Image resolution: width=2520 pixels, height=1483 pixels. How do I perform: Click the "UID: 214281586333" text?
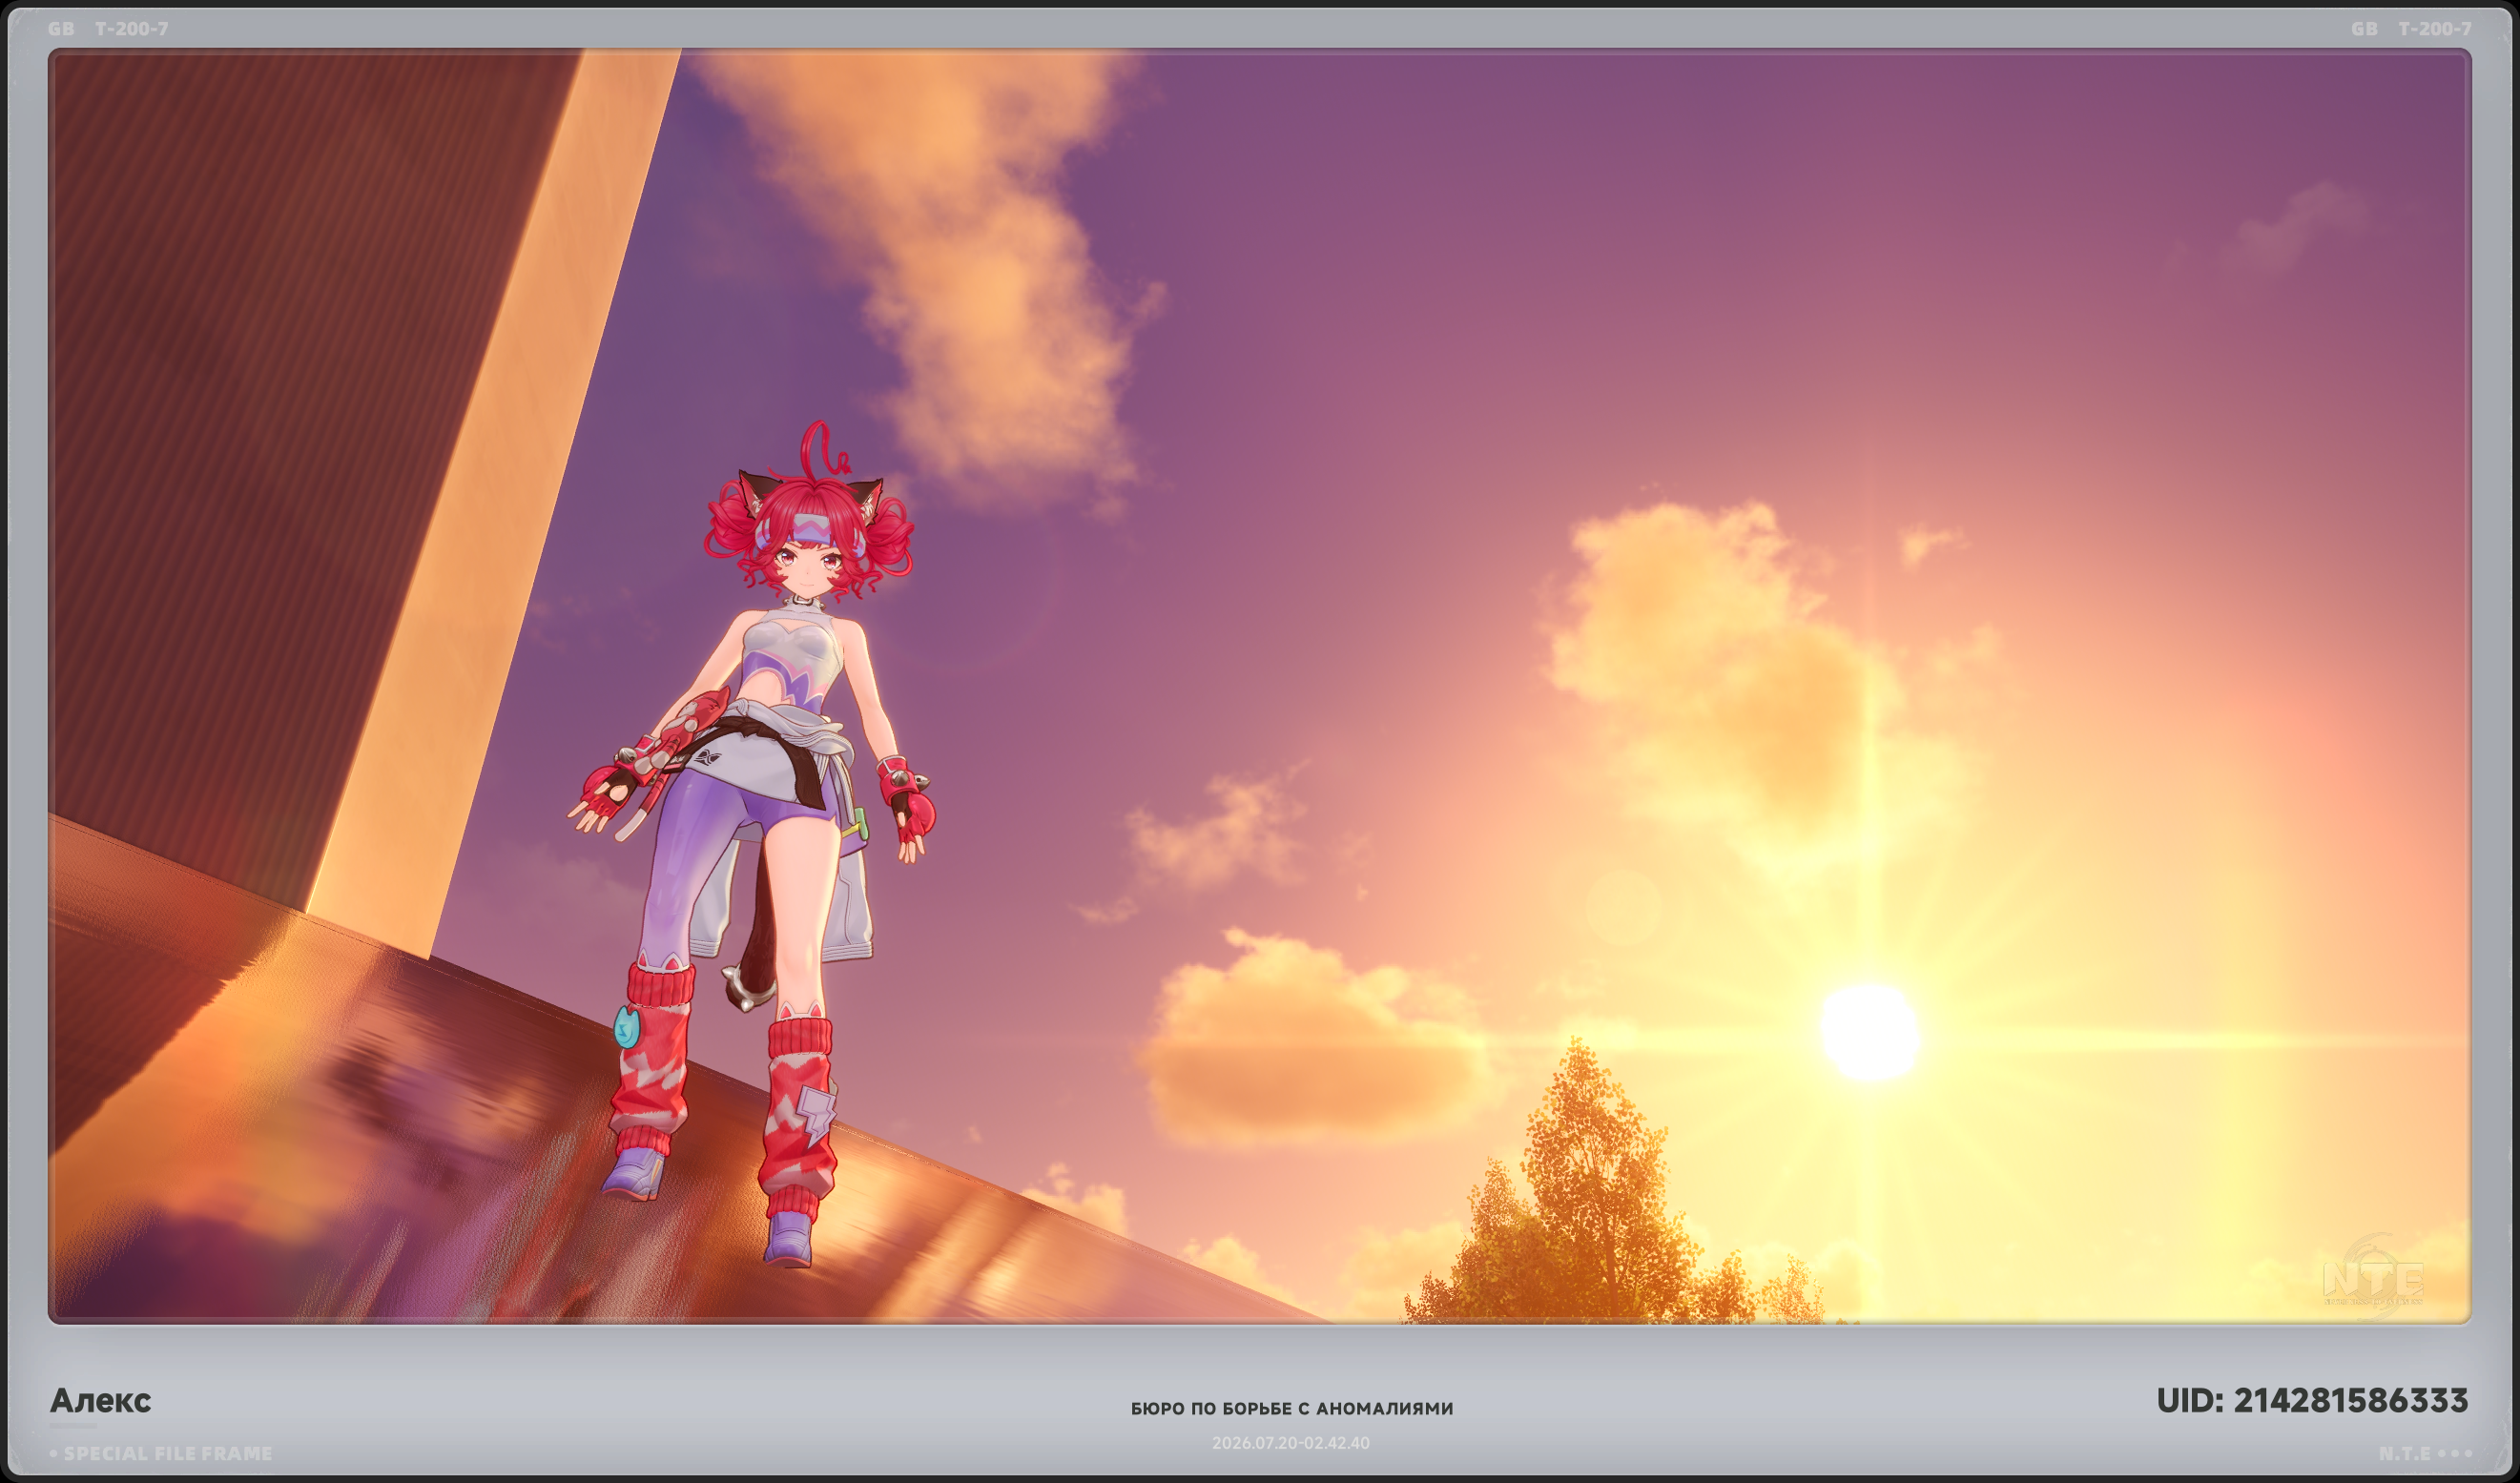pyautogui.click(x=2312, y=1401)
